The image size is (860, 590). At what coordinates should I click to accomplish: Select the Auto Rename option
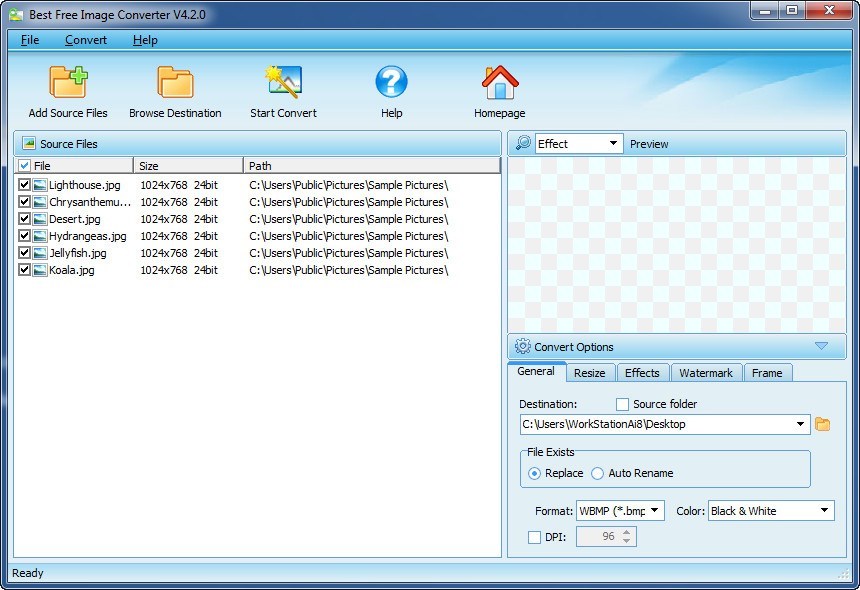pyautogui.click(x=598, y=473)
